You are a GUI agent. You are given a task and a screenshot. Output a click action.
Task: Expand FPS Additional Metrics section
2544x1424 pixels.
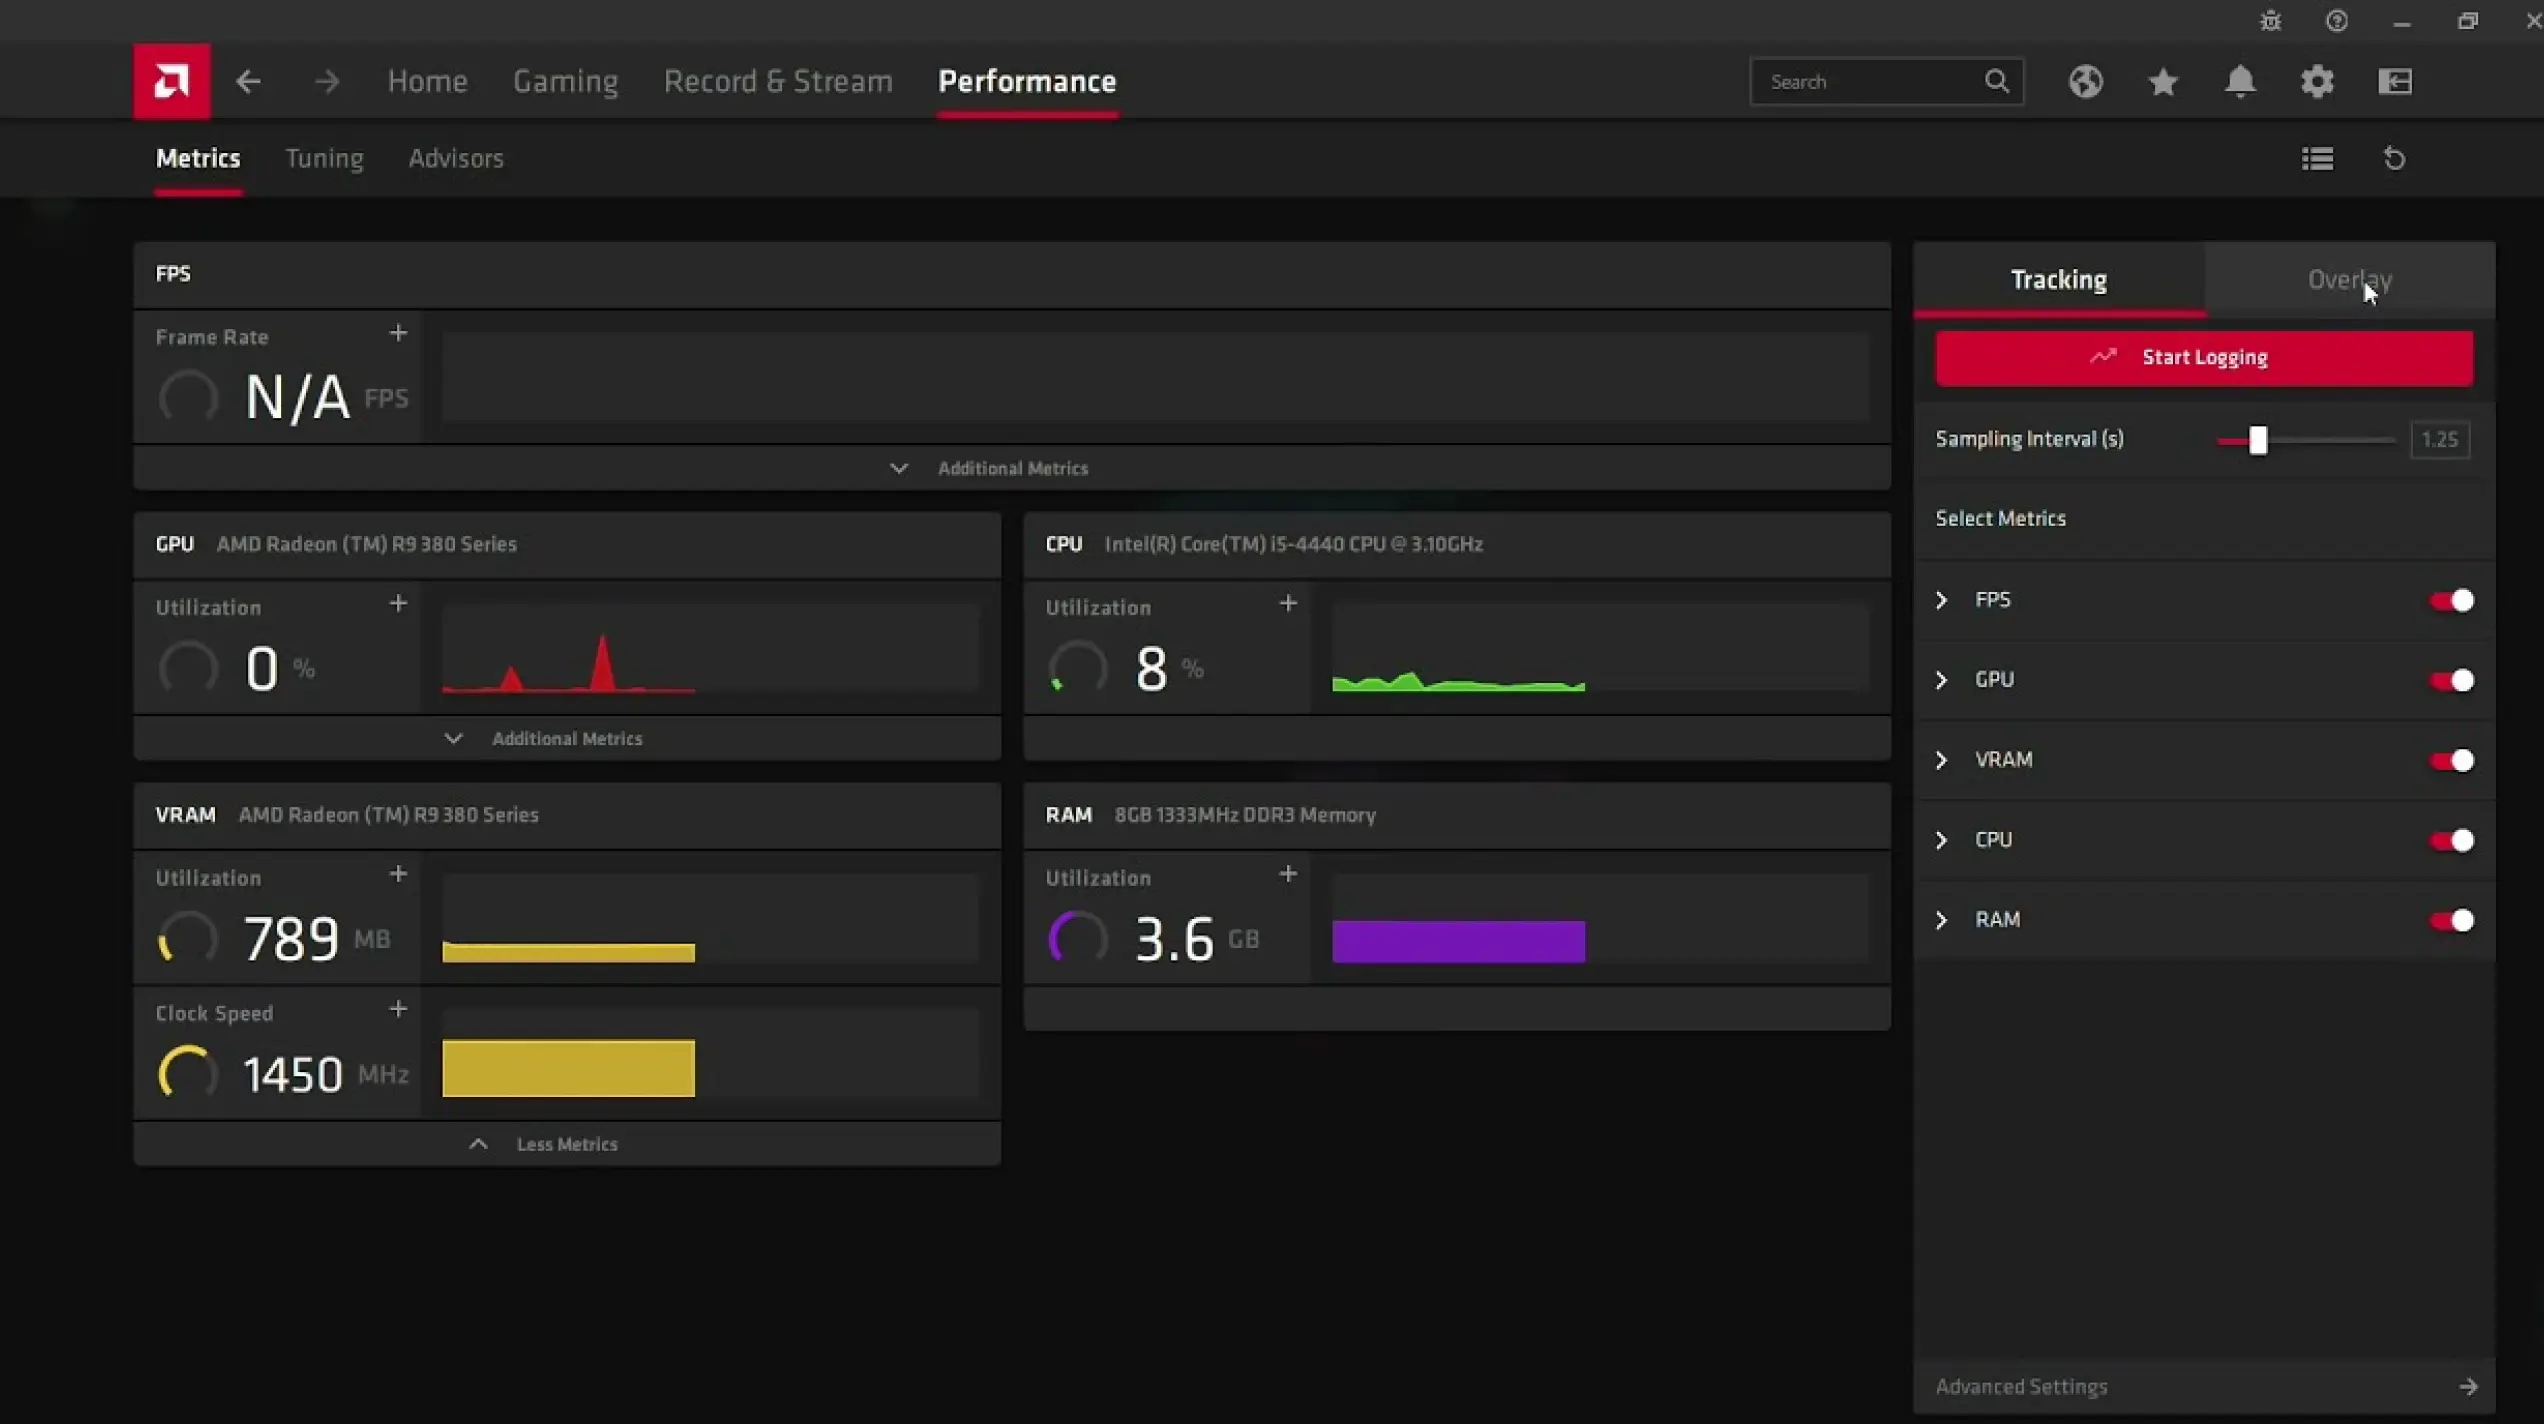1011,468
